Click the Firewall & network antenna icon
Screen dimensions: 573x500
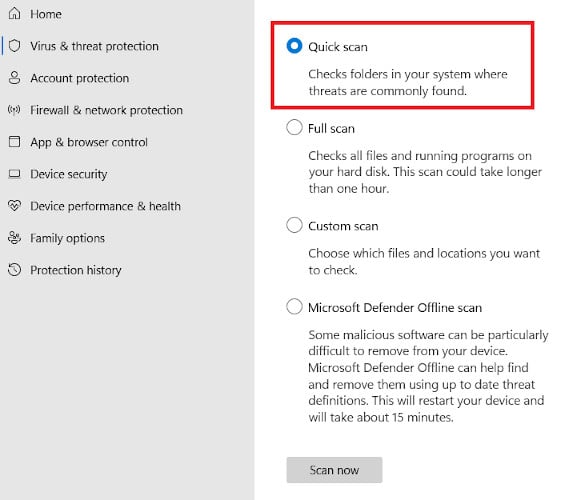click(15, 110)
